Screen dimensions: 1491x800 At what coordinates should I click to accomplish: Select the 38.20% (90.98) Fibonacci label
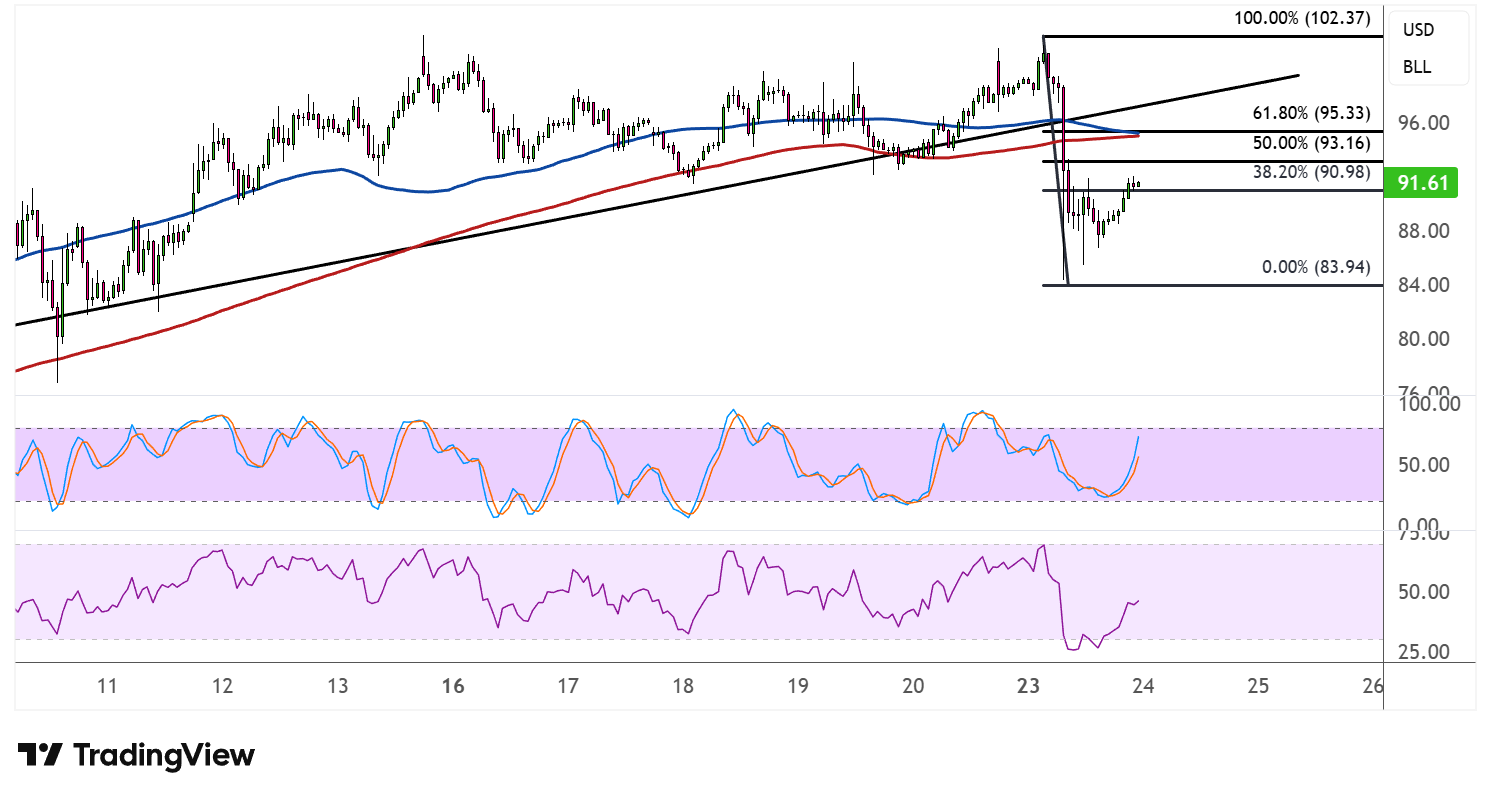[x=1310, y=172]
